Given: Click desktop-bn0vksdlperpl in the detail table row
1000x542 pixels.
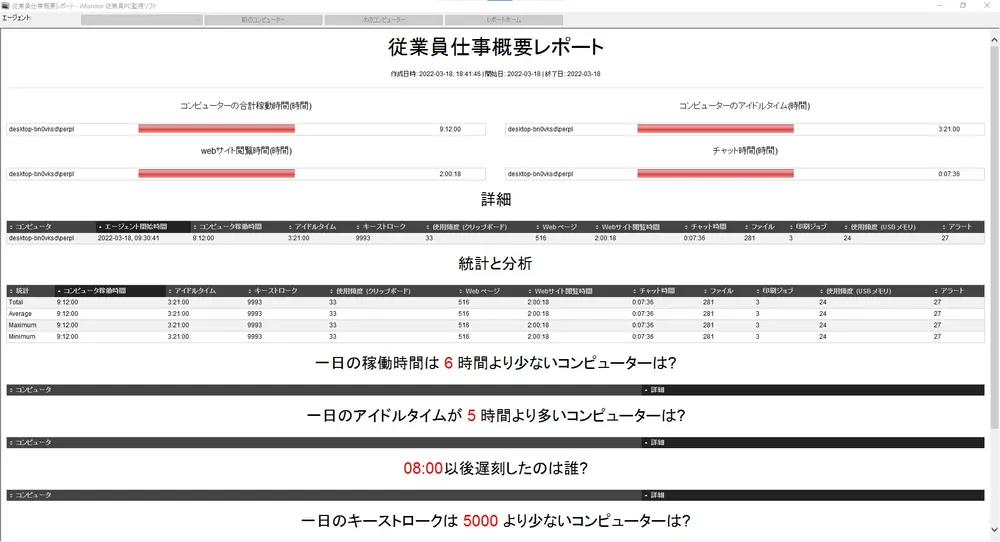Looking at the screenshot, I should coord(41,238).
